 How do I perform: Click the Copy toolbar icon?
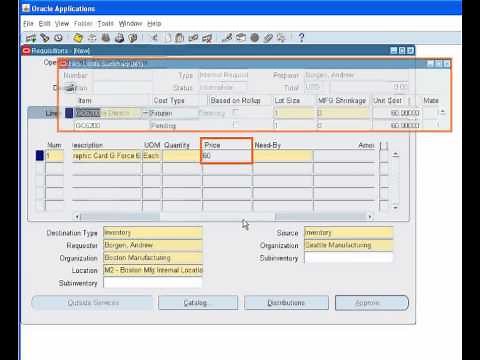tap(168, 38)
